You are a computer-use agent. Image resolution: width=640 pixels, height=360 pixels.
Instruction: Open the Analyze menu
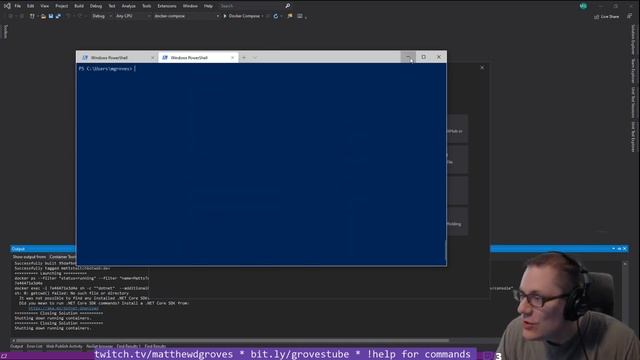coord(129,6)
